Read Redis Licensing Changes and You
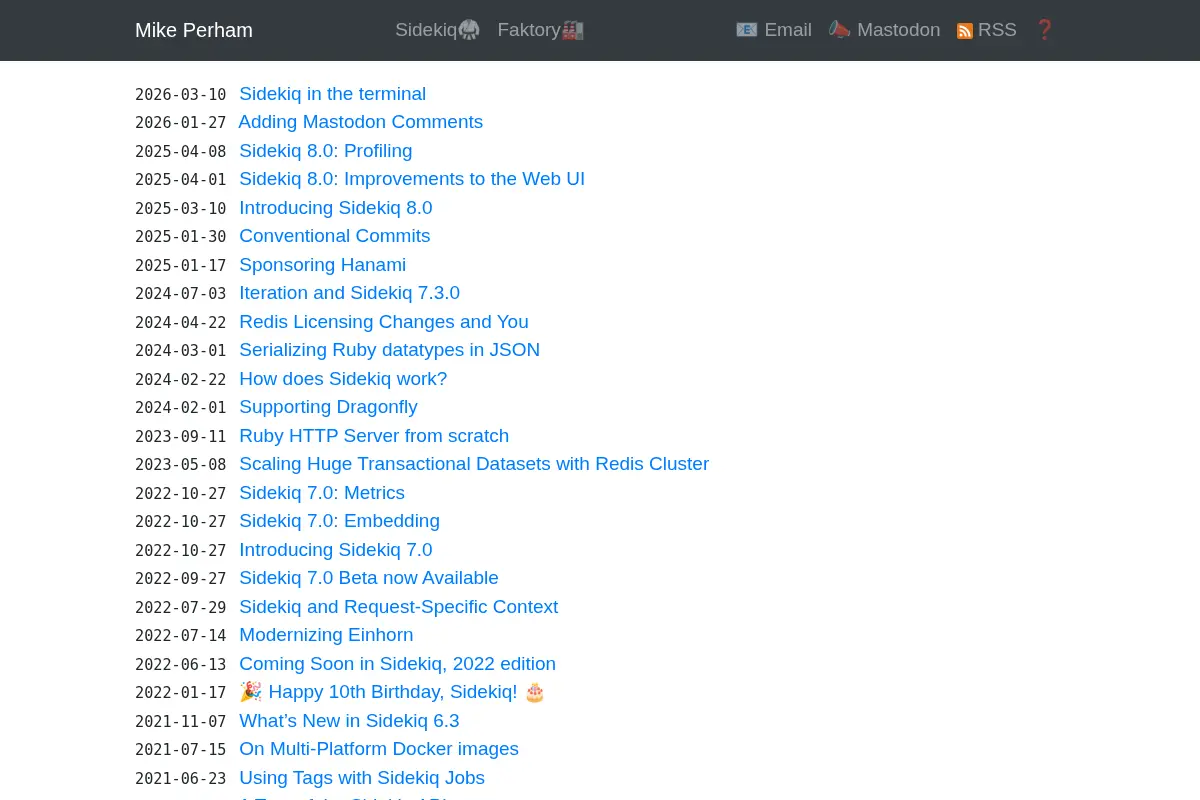Viewport: 1200px width, 800px height. click(383, 322)
